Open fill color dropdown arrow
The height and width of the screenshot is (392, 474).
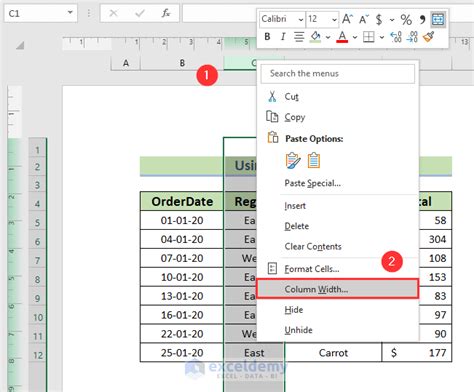(328, 37)
